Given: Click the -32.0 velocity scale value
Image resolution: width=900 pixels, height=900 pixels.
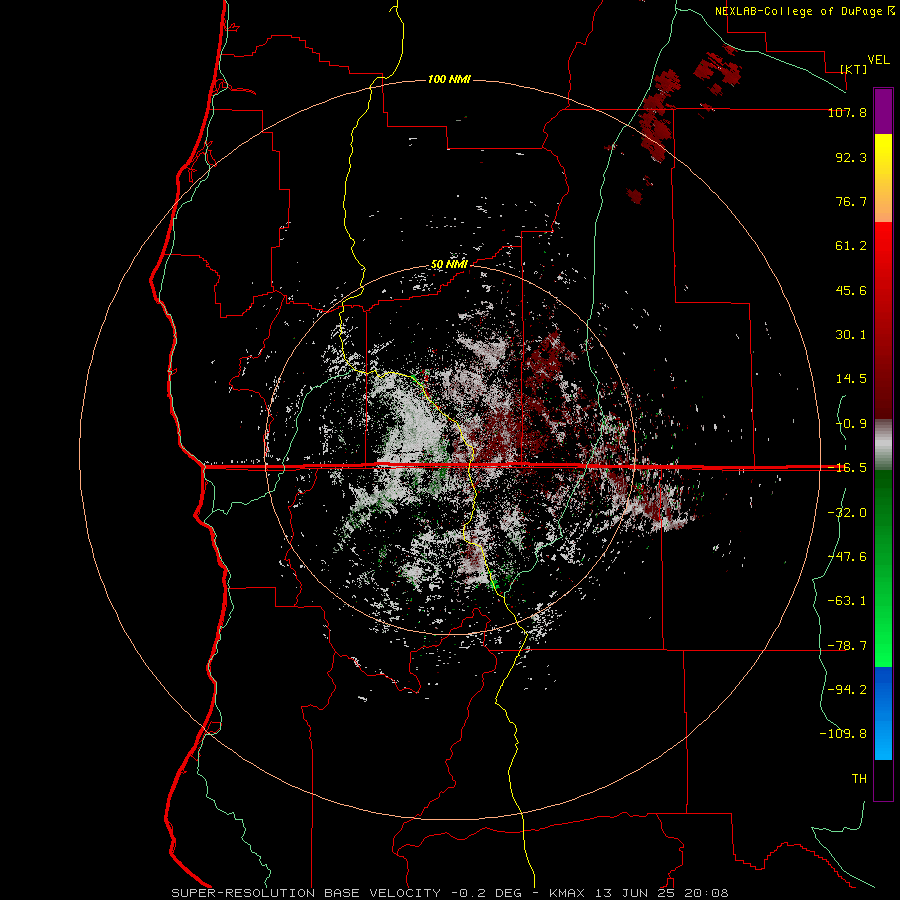Looking at the screenshot, I should [847, 513].
